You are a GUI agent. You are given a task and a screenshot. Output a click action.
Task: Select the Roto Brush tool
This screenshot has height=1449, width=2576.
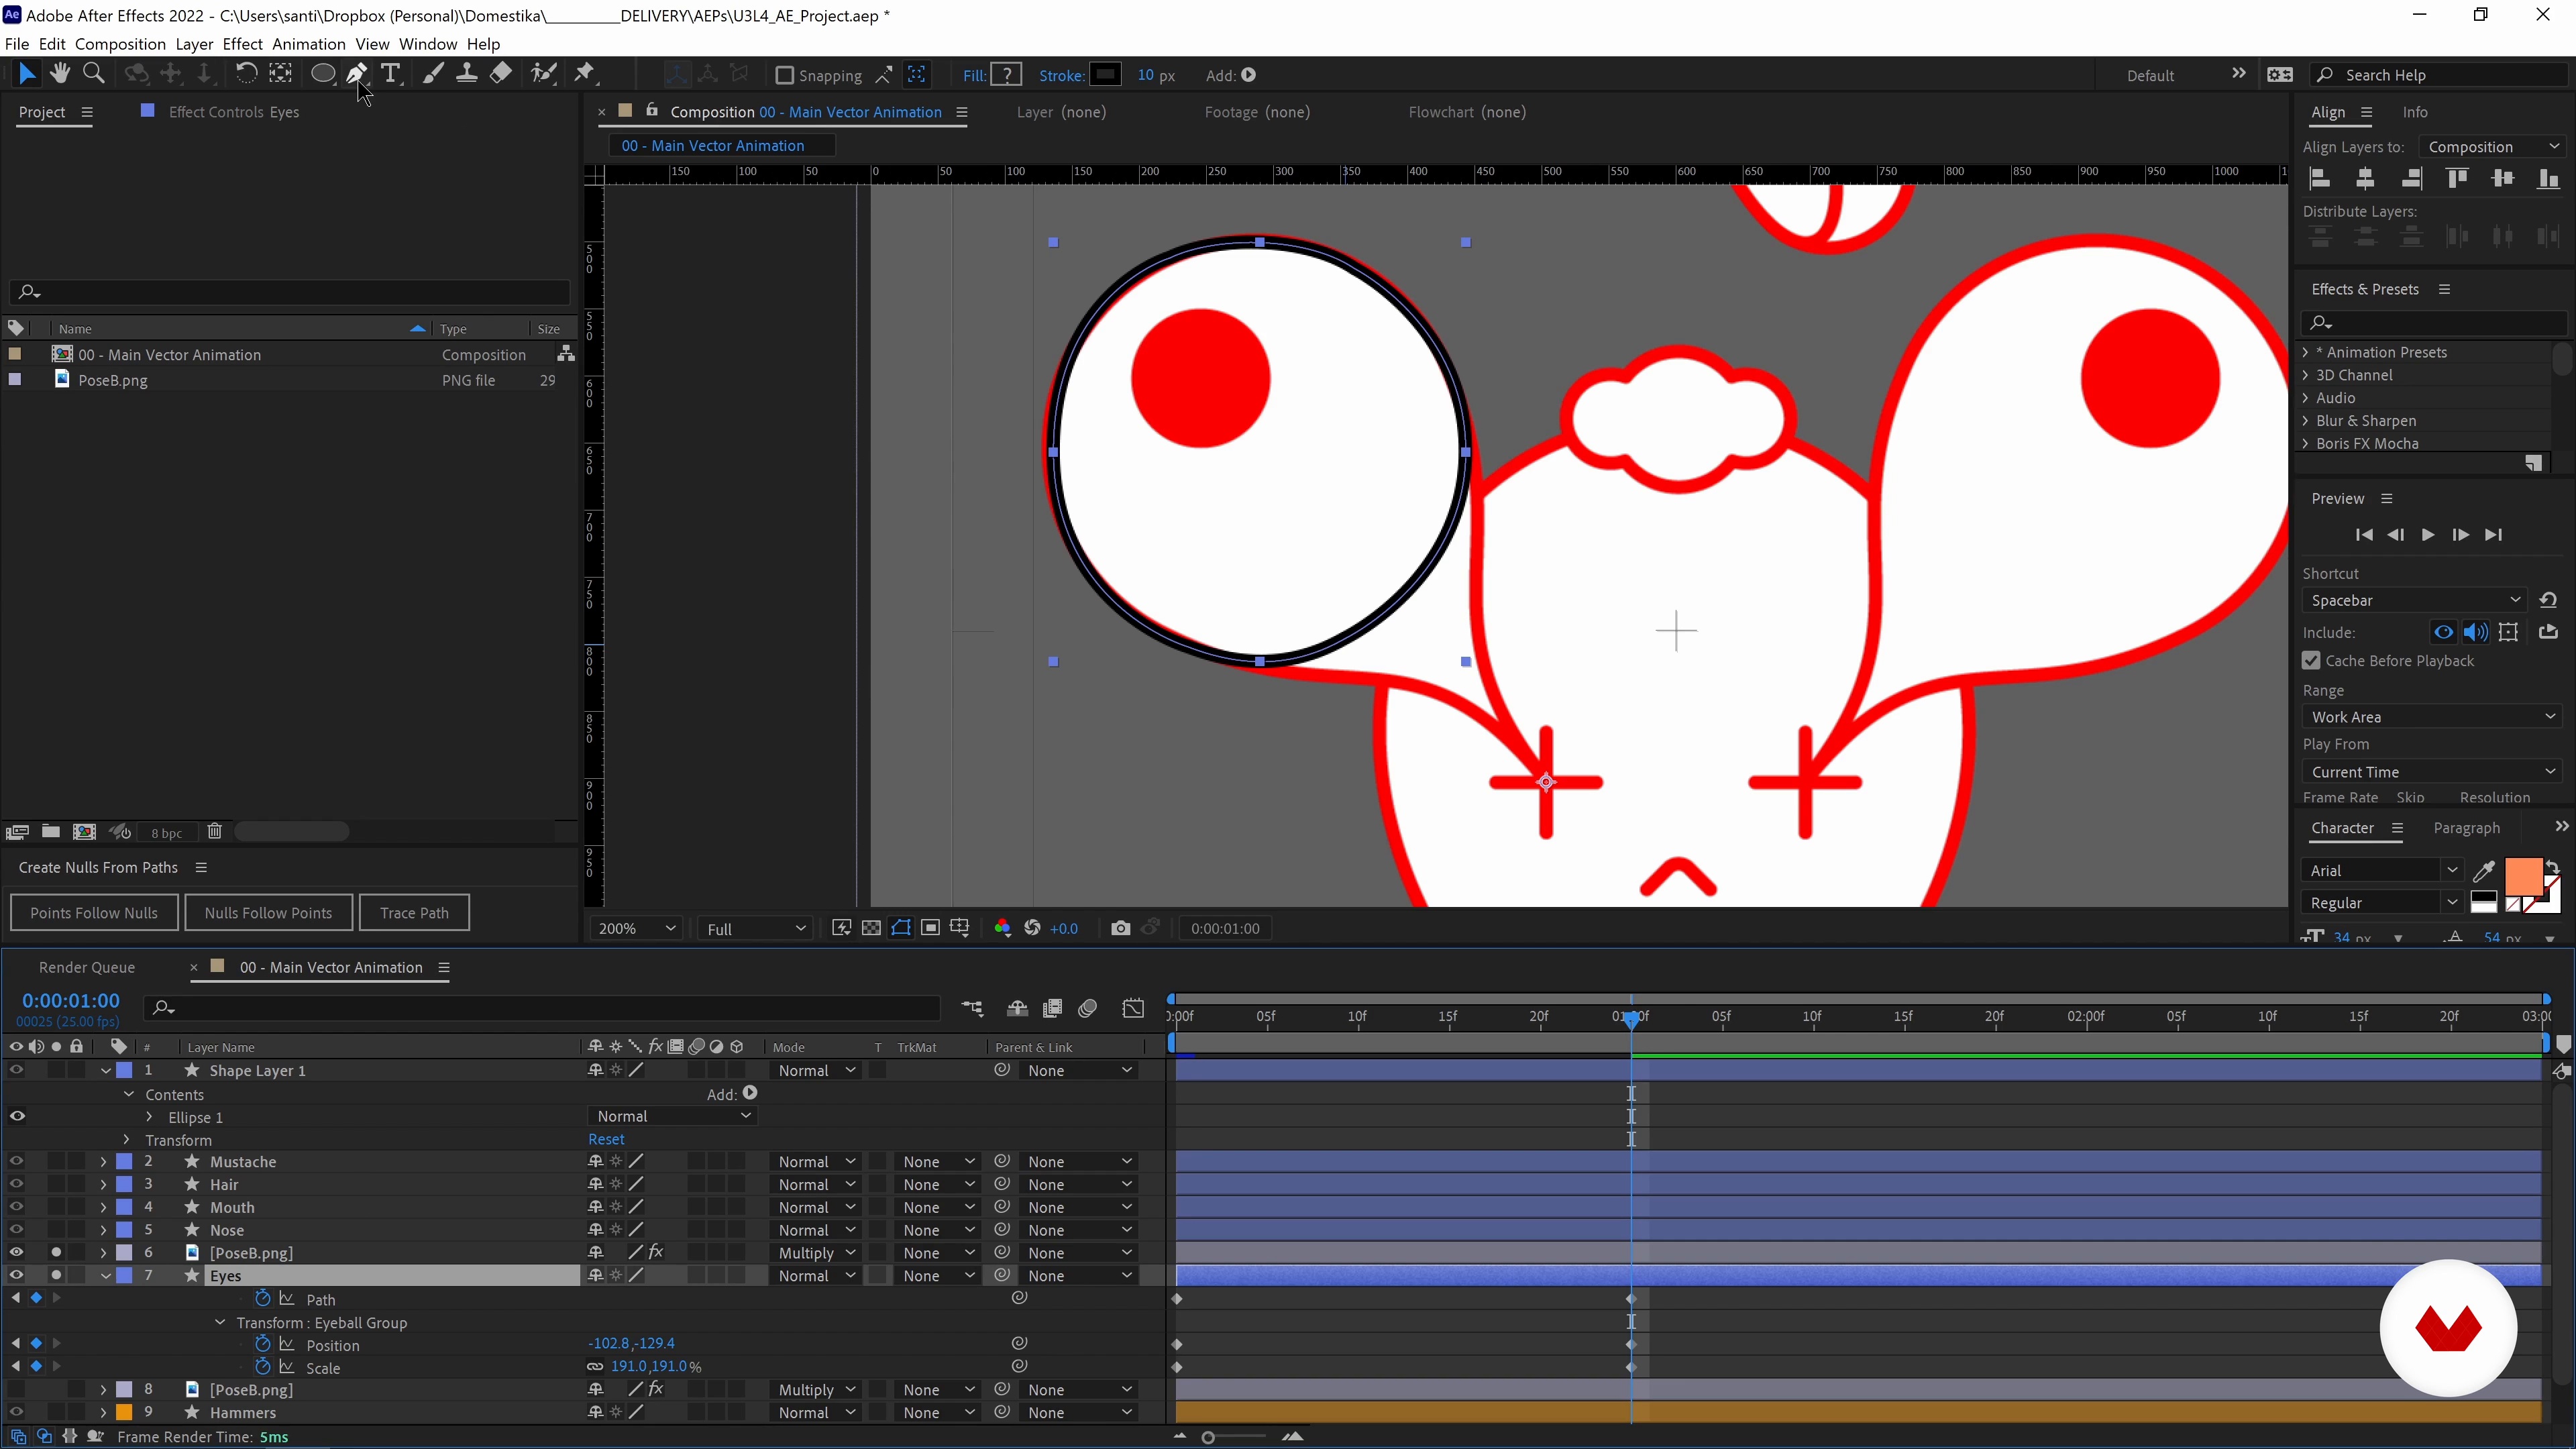click(x=544, y=74)
